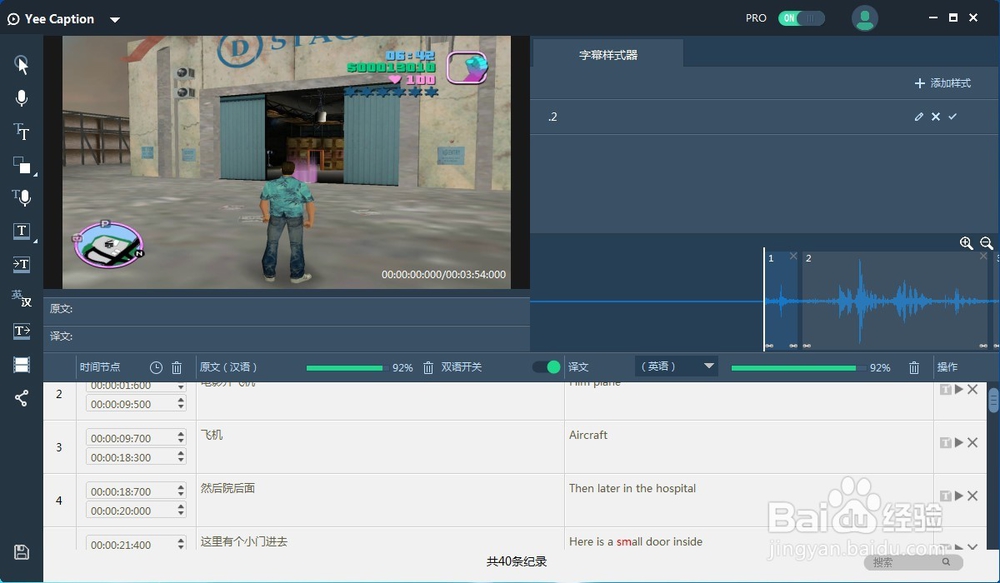Play subtitle row 4 clip
Screen dimensions: 1000x583
point(959,496)
